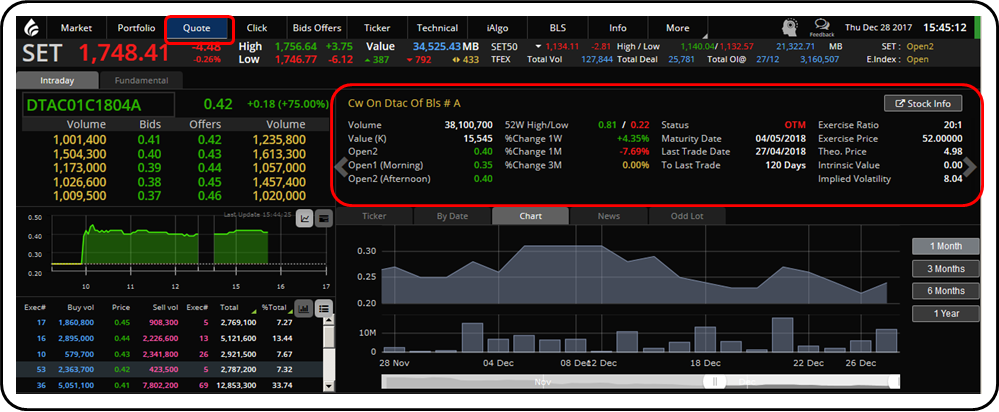Set chart range to 6 Months
The height and width of the screenshot is (412, 999).
point(945,291)
